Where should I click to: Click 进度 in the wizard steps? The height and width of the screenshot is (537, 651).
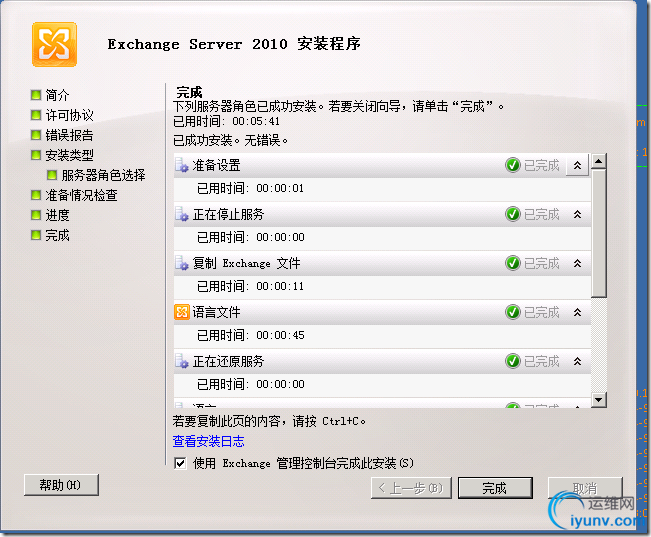[57, 215]
